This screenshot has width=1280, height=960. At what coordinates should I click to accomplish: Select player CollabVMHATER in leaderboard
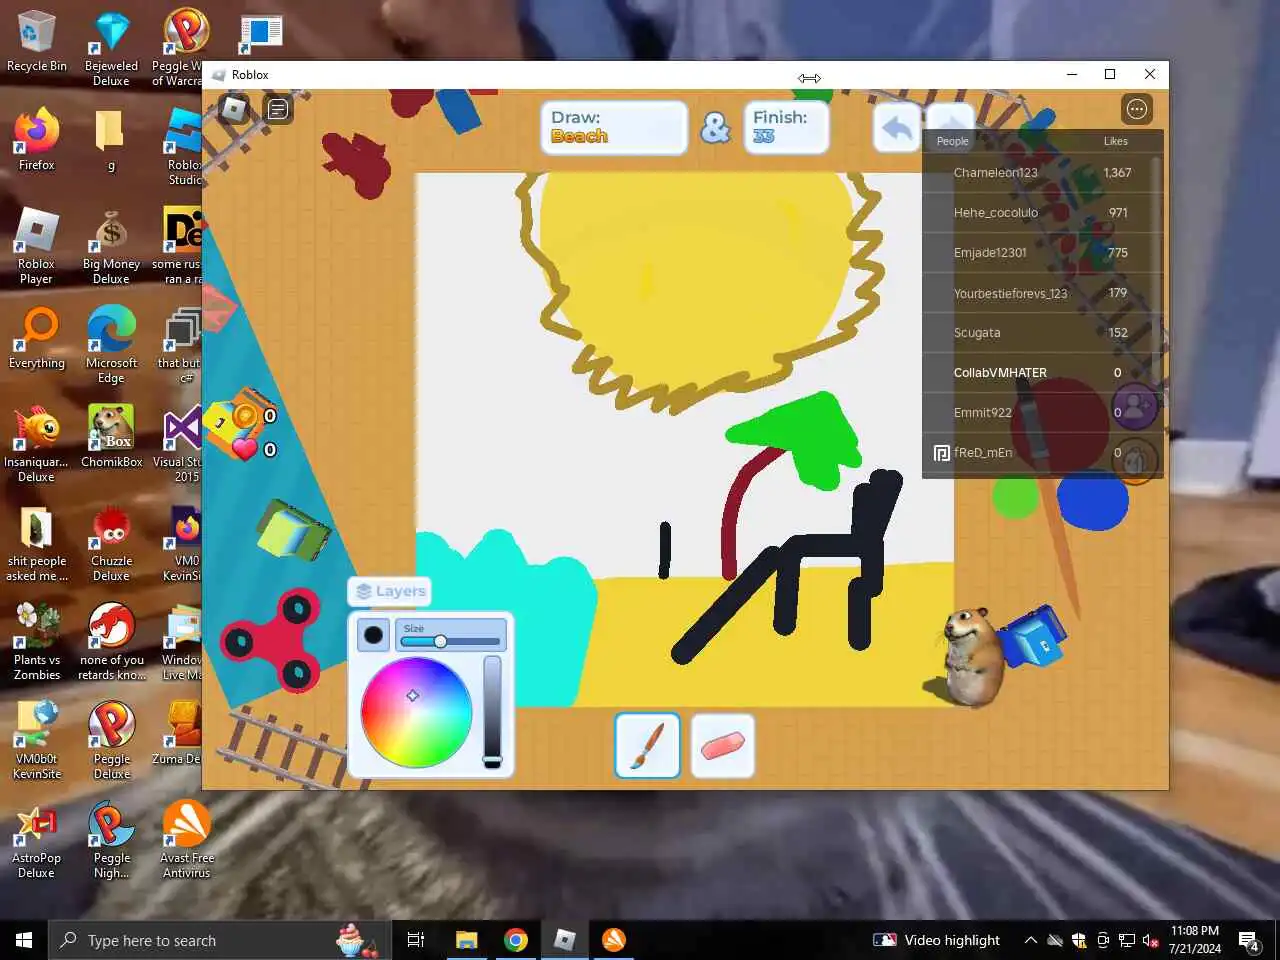click(1042, 372)
